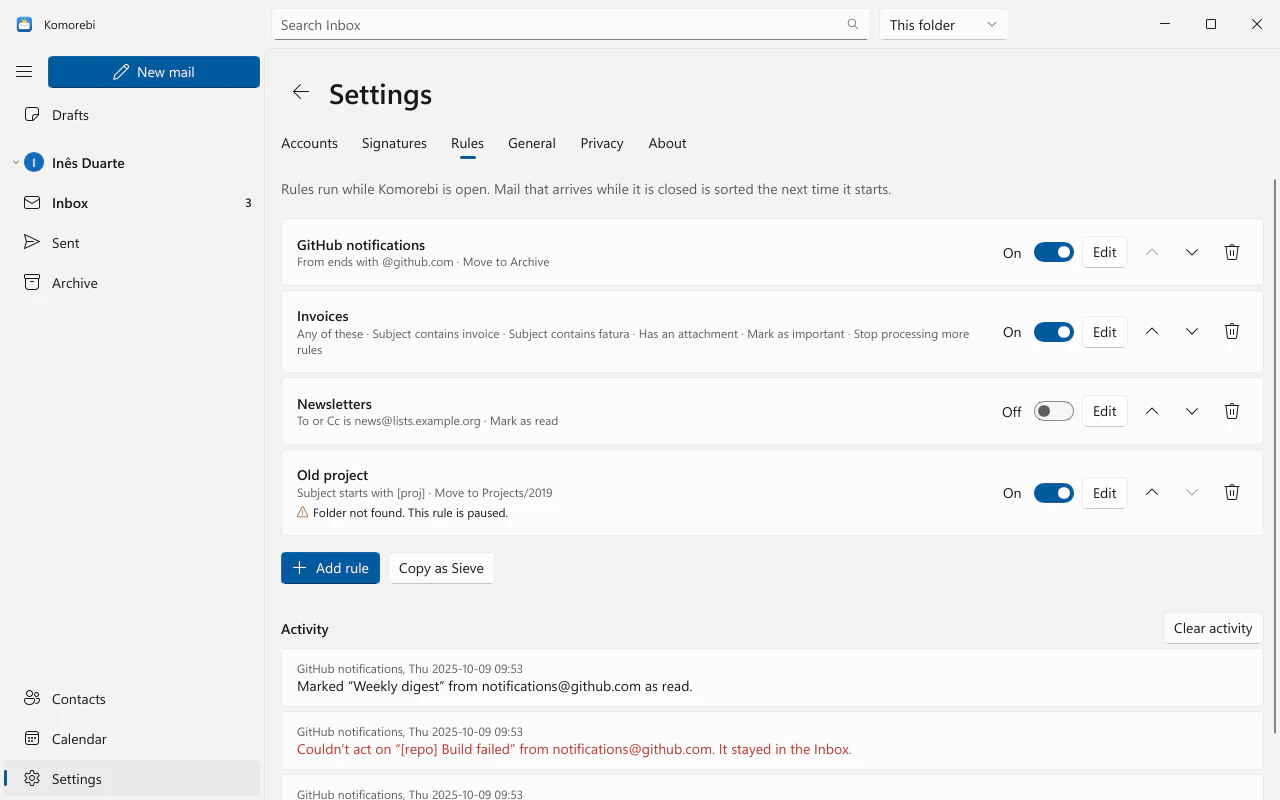Clear the activity log

pos(1213,628)
